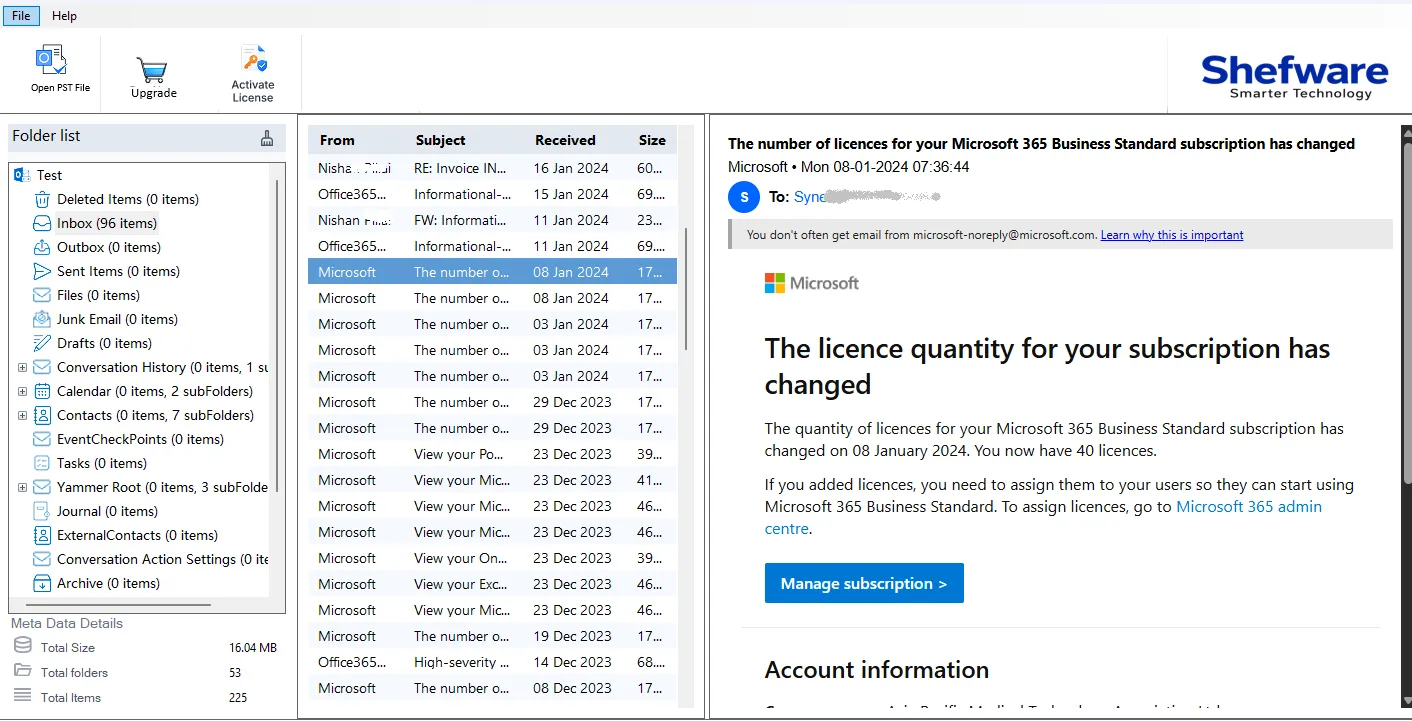
Task: Click the Archive folder icon
Action: tap(42, 583)
